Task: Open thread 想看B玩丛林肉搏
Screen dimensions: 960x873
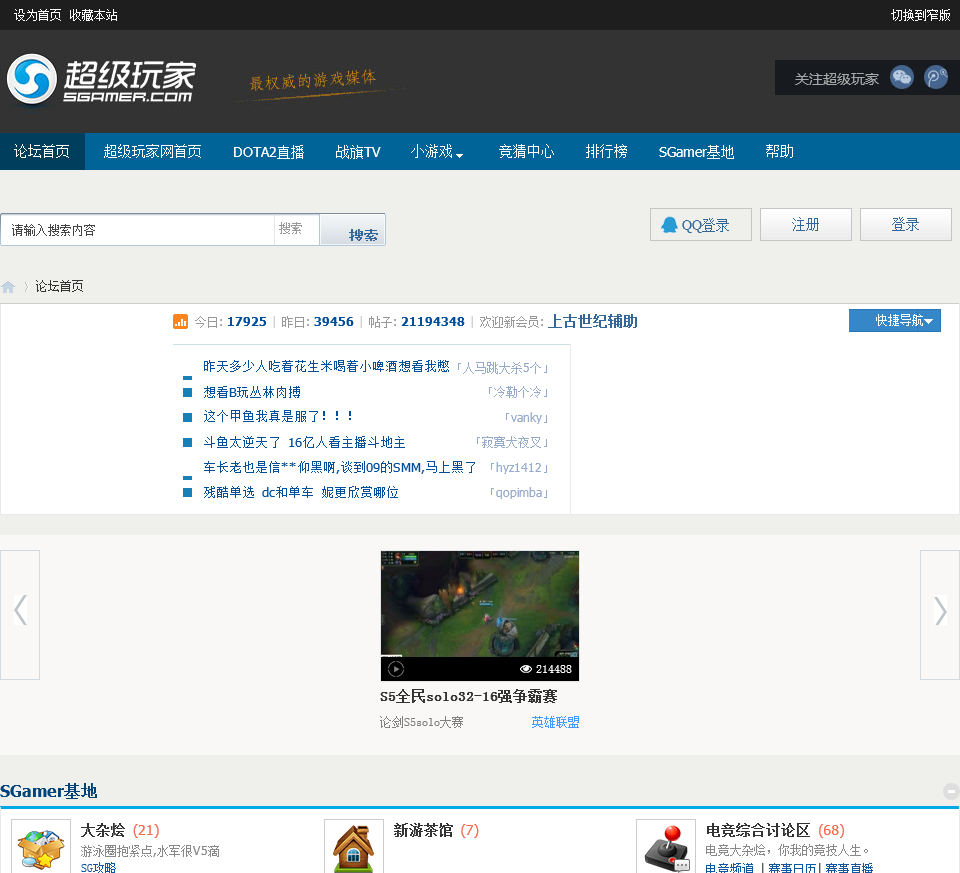Action: 252,392
